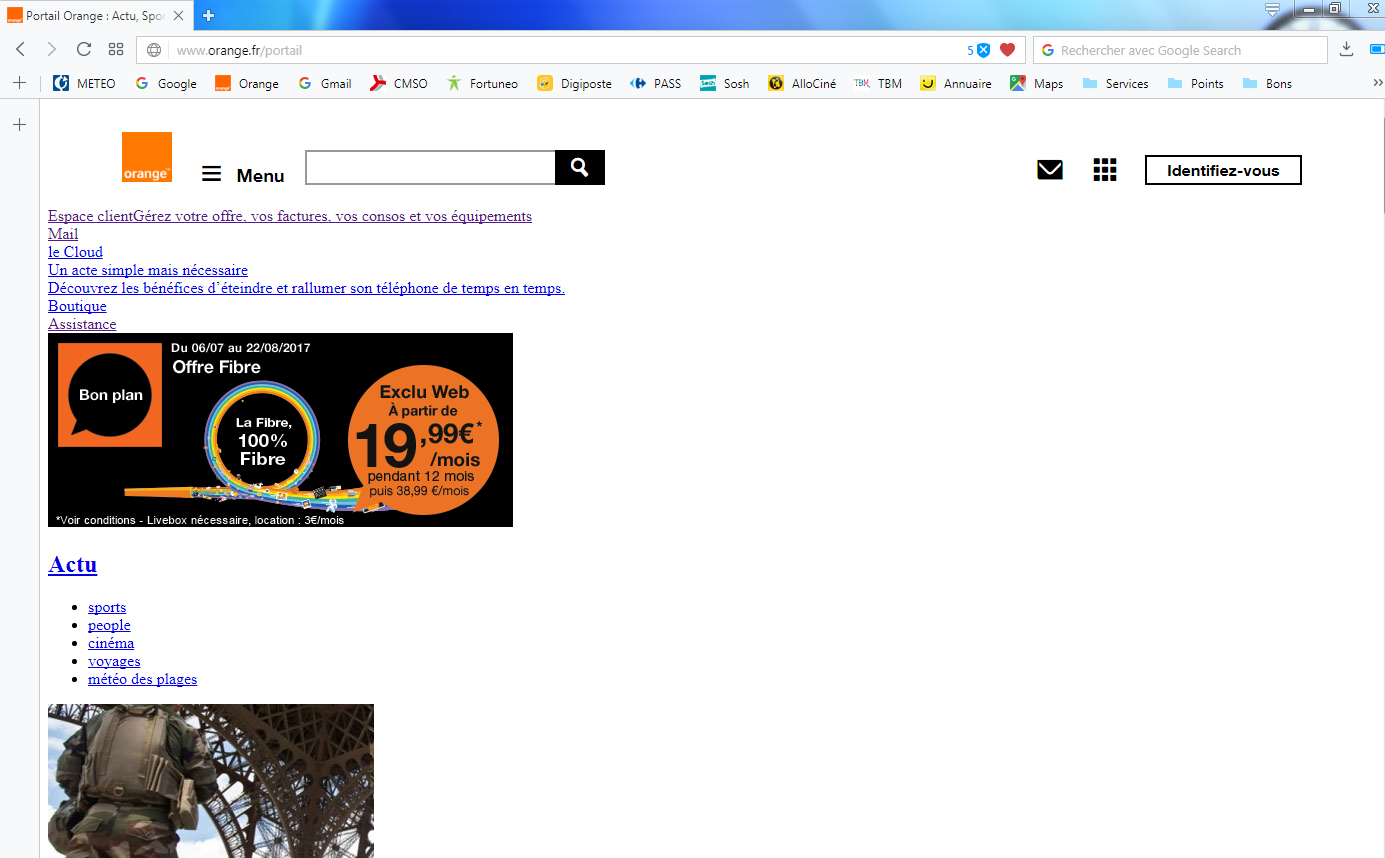
Task: Open the Mail link
Action: point(63,234)
